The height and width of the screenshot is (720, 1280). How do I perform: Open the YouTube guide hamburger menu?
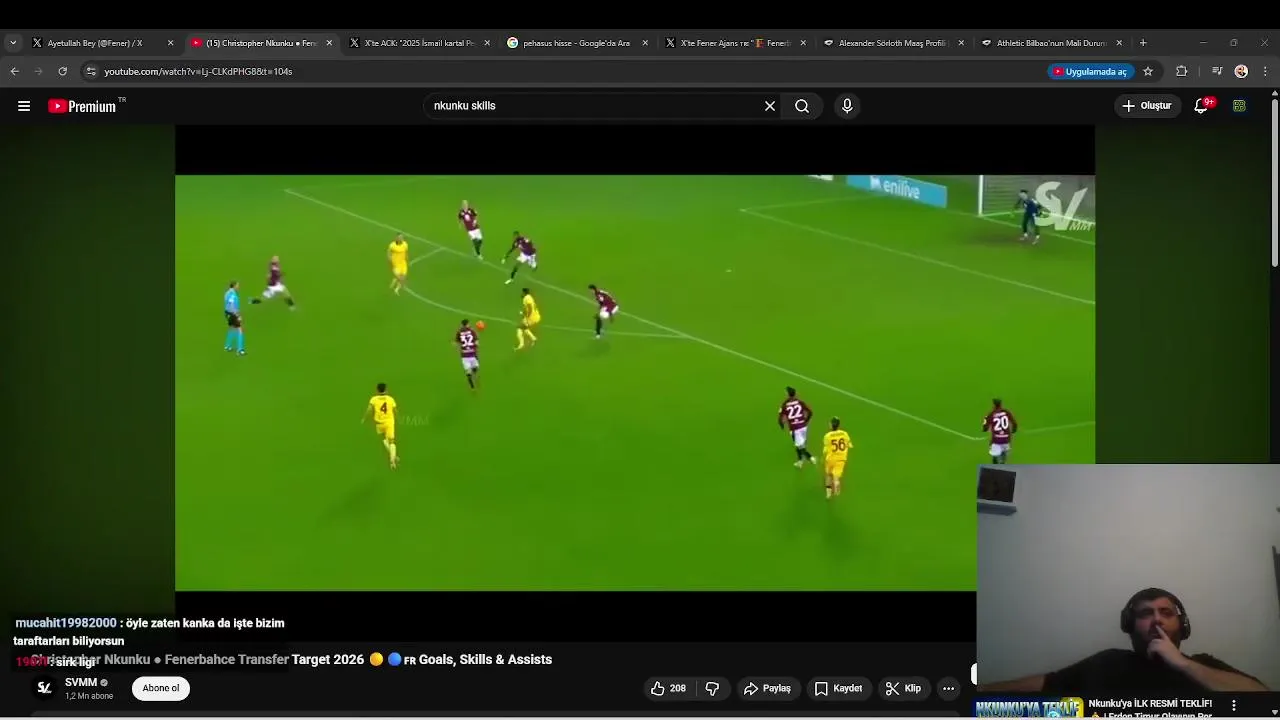coord(24,106)
